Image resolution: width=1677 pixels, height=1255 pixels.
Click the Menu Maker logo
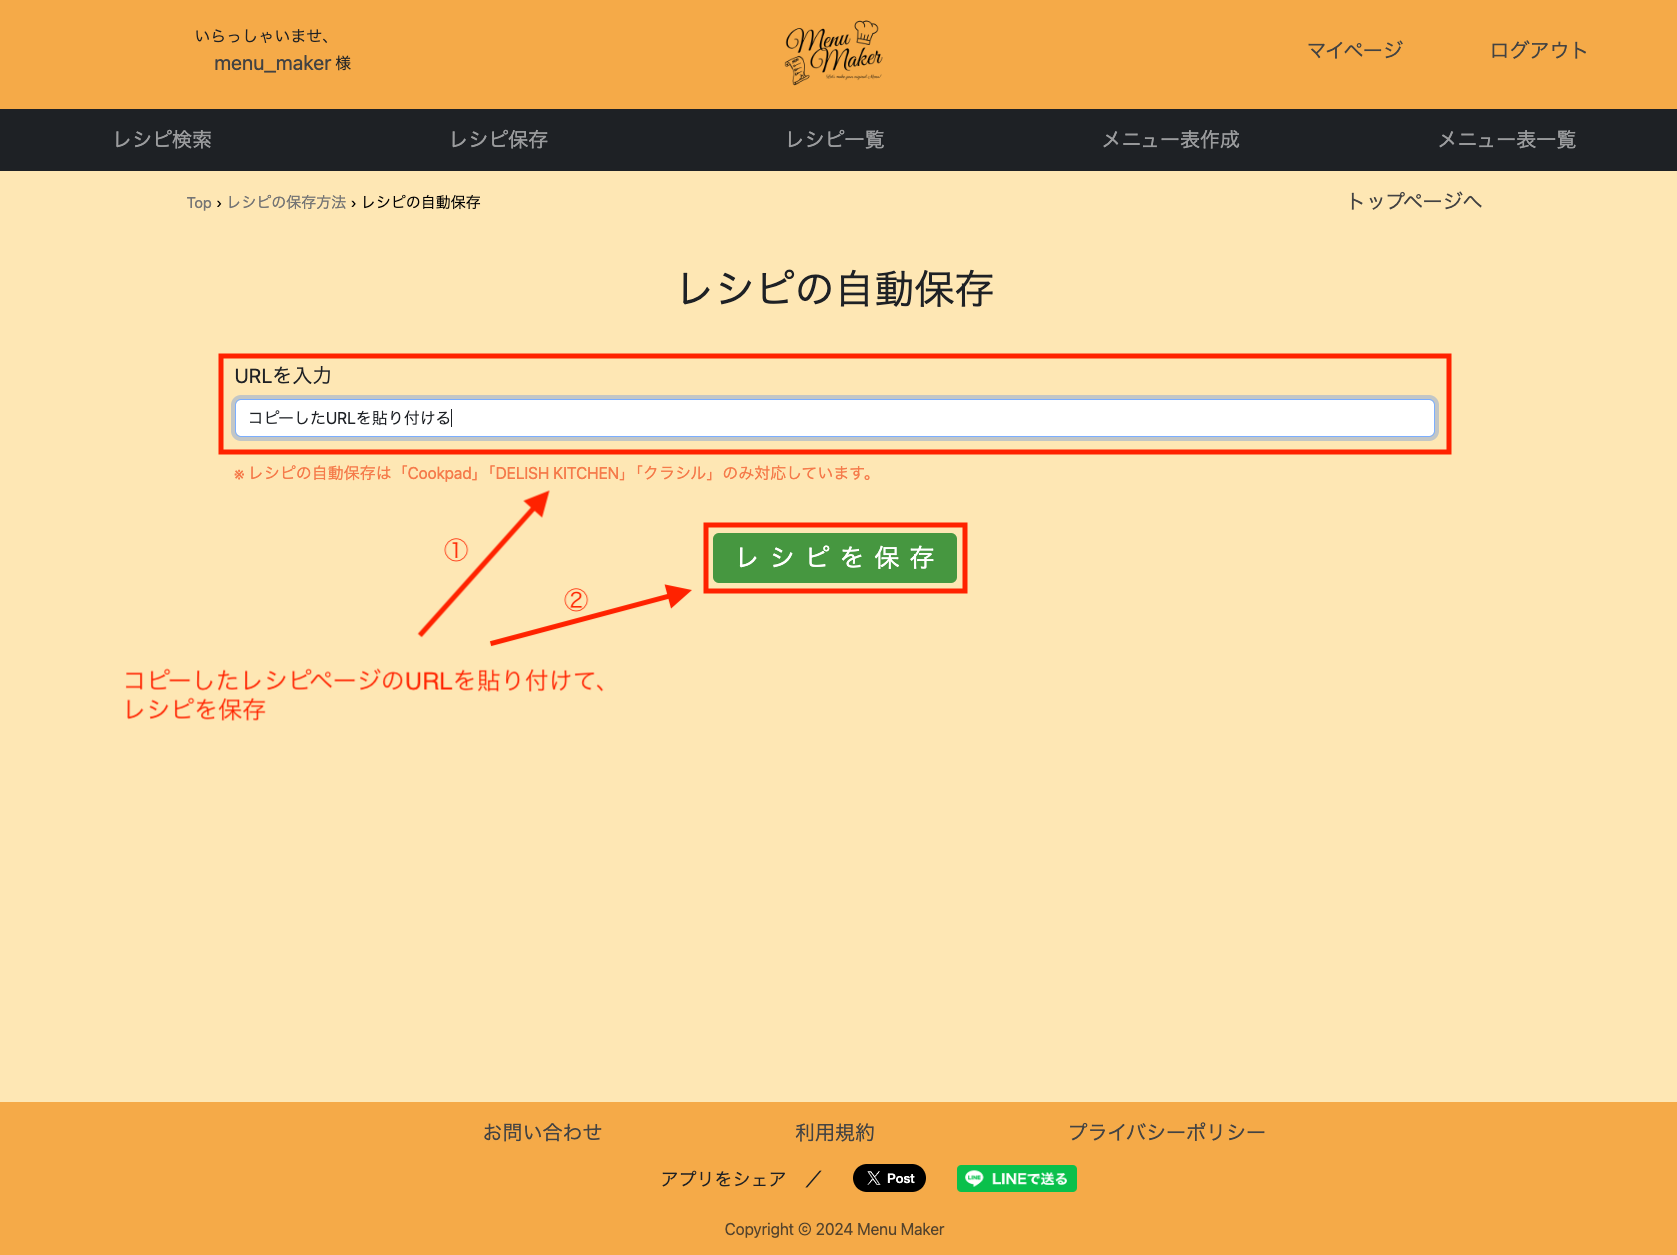tap(834, 53)
